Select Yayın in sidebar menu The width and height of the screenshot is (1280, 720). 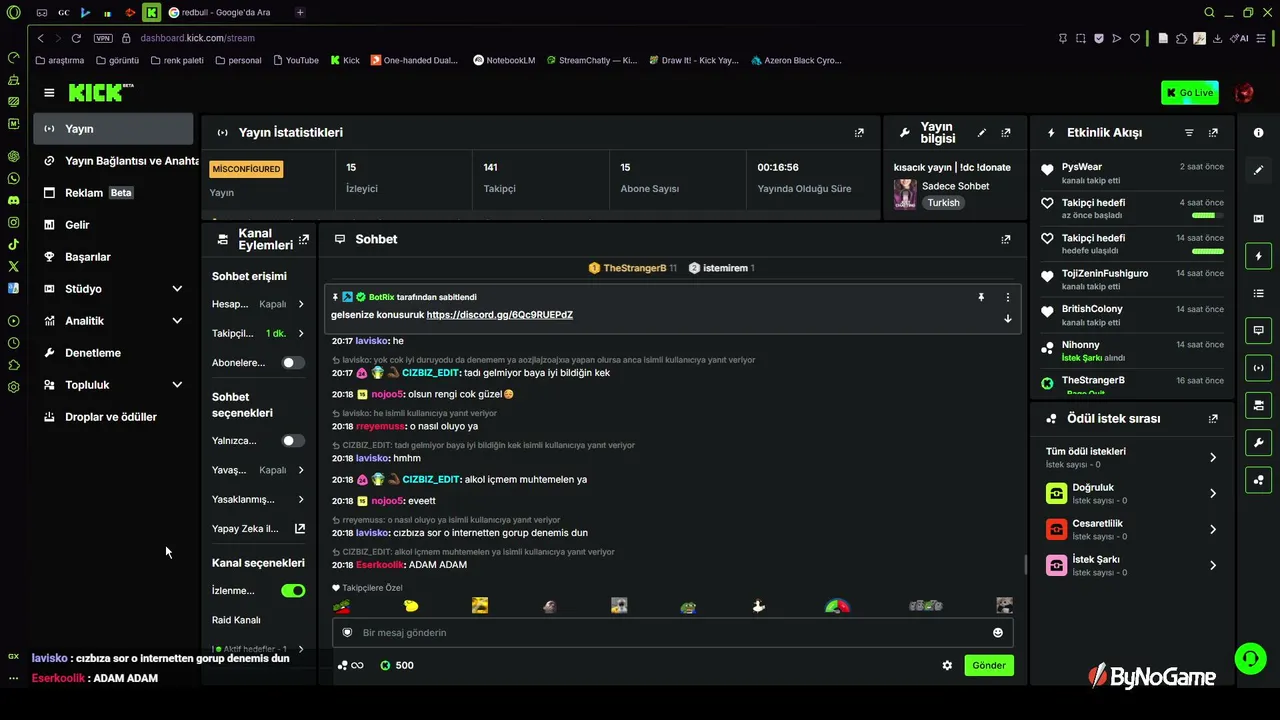[x=113, y=129]
